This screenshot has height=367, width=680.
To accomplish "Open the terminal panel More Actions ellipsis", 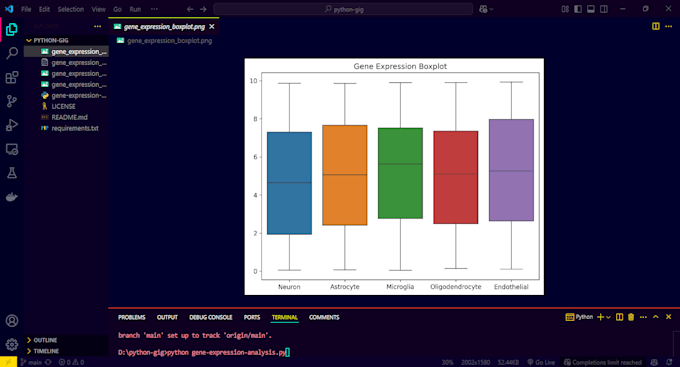I will (643, 317).
